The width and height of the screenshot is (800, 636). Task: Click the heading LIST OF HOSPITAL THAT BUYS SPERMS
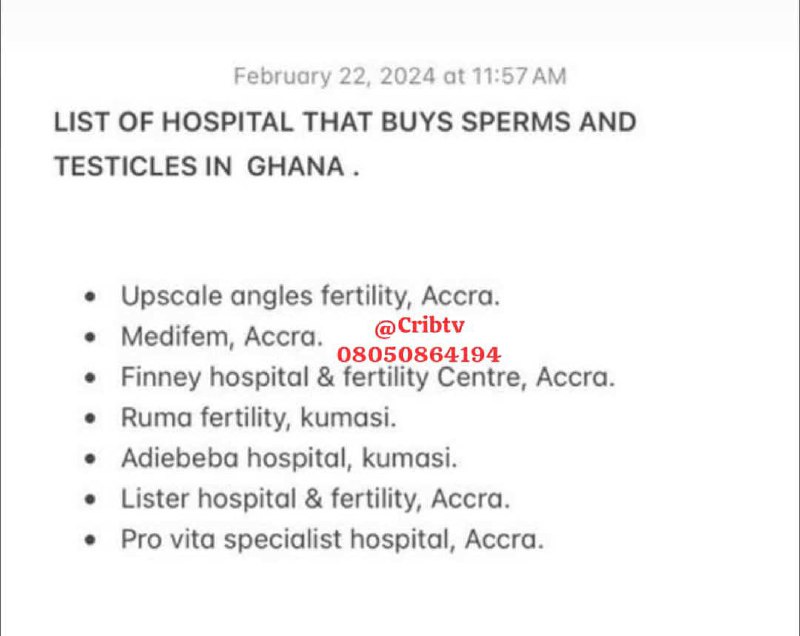click(345, 122)
